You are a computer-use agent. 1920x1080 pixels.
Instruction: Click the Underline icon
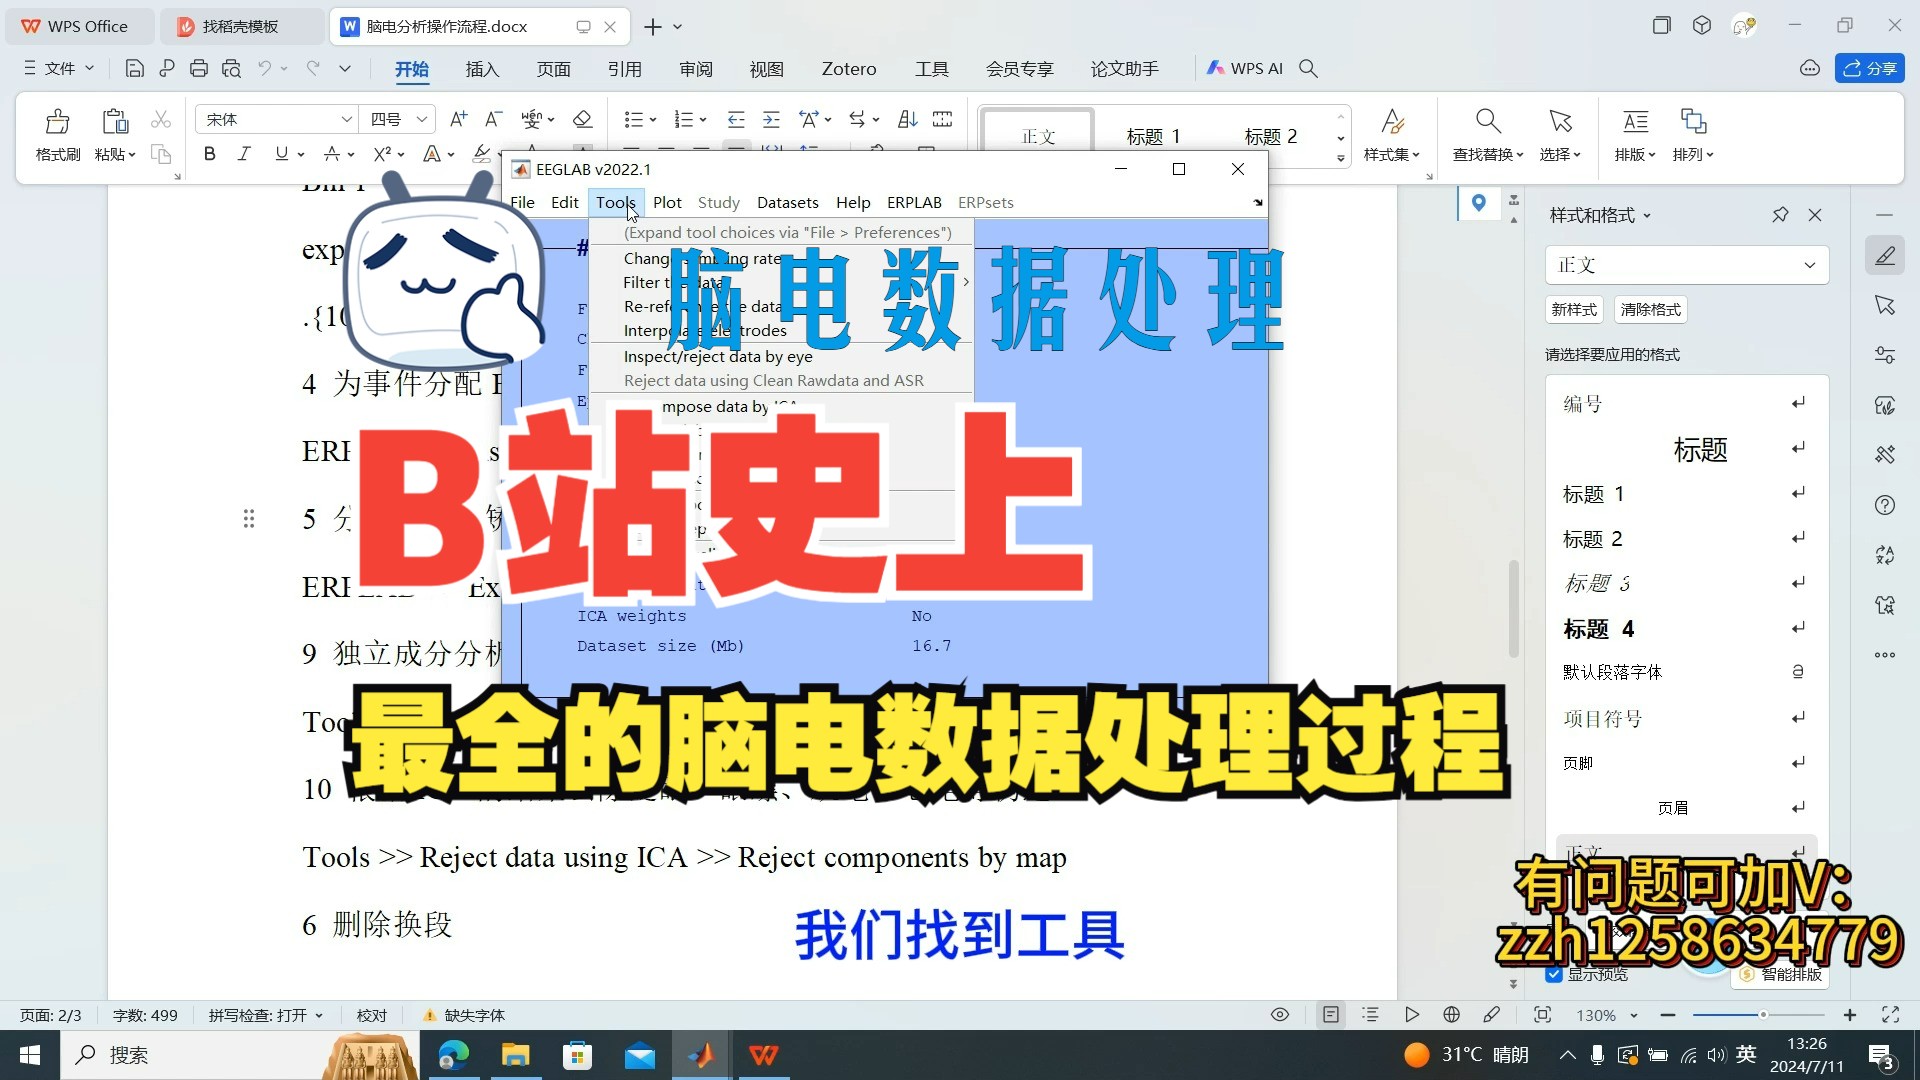[x=281, y=154]
